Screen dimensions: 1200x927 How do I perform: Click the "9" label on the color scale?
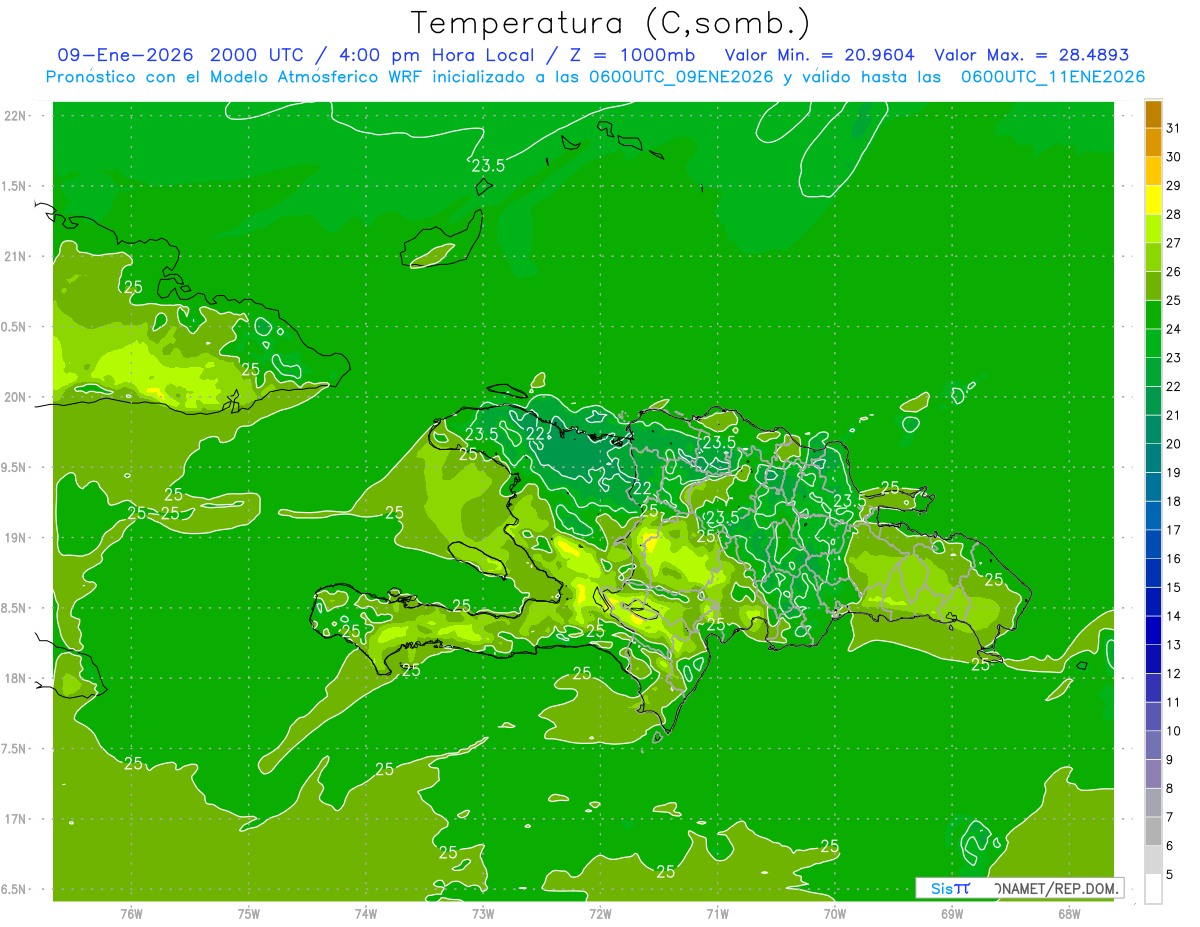tap(1170, 760)
